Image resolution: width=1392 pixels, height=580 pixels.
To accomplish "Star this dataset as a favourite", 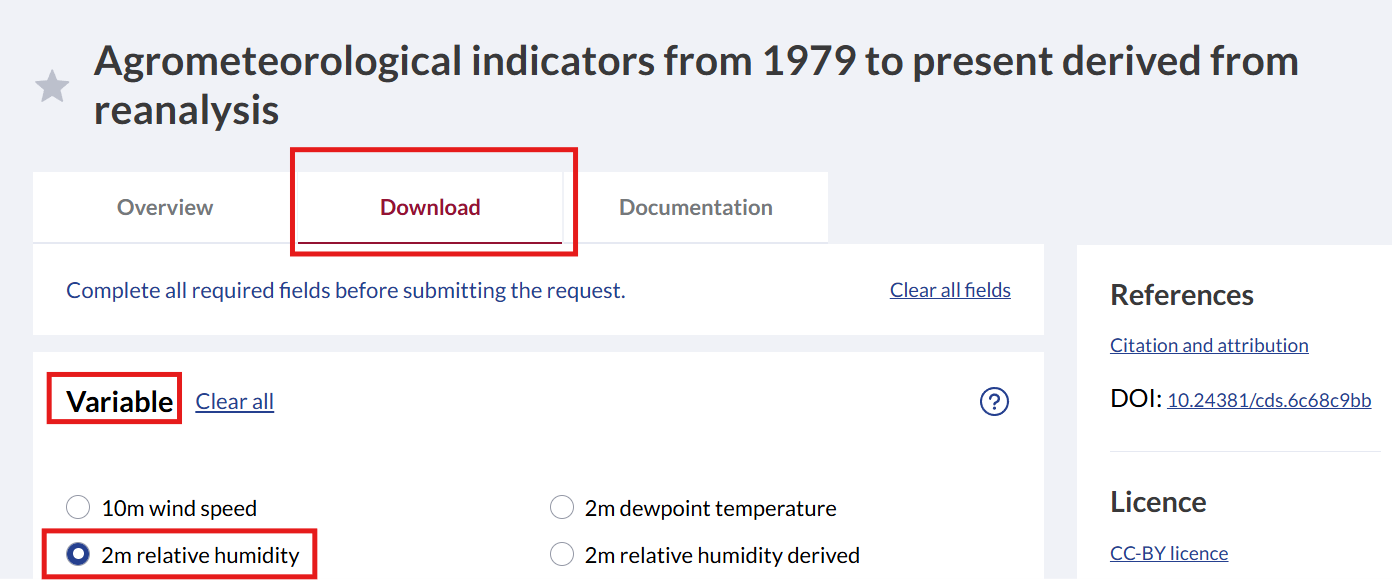I will point(52,87).
